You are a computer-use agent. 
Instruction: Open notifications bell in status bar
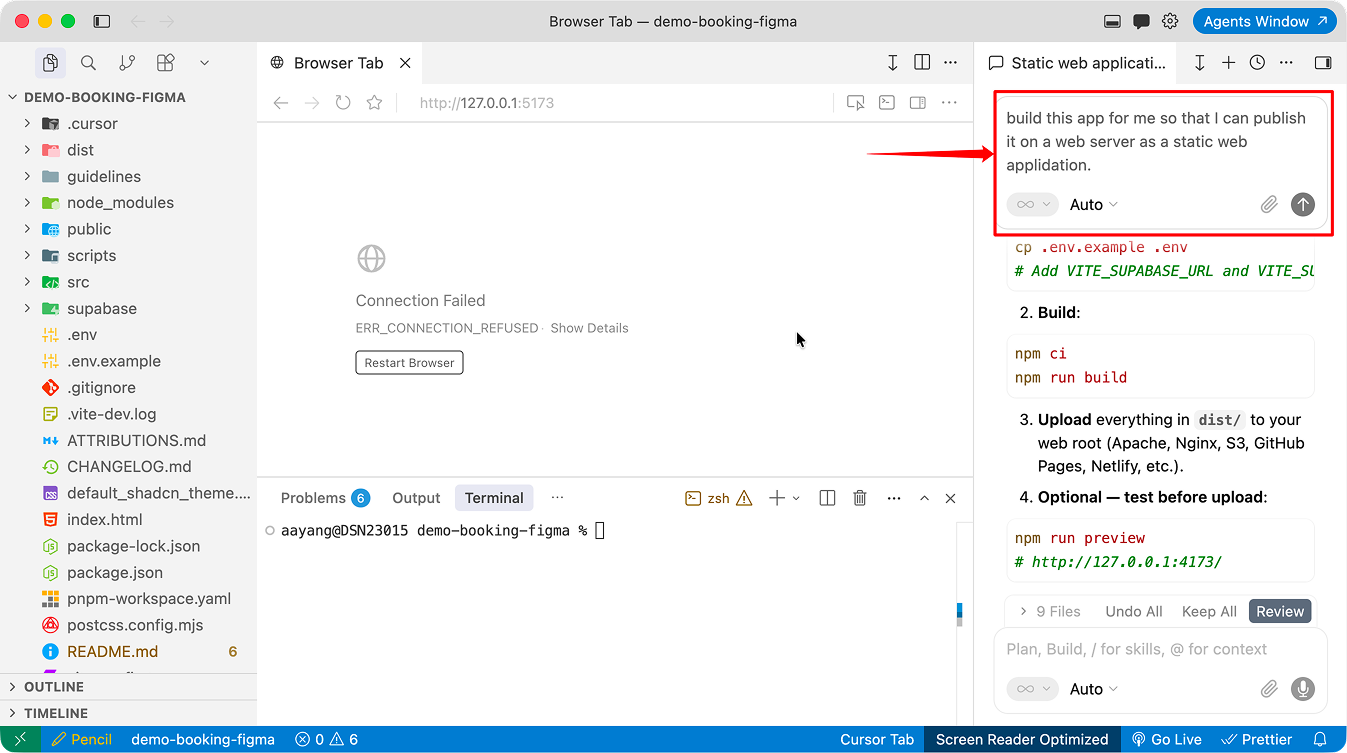pyautogui.click(x=1320, y=740)
